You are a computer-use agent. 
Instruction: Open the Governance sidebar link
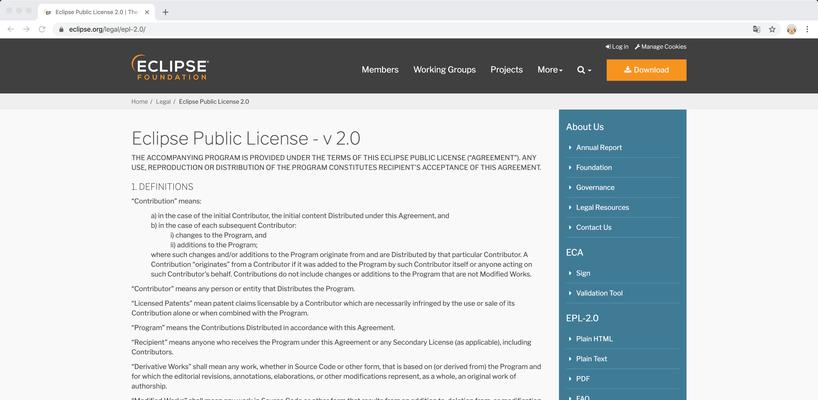[x=595, y=187]
